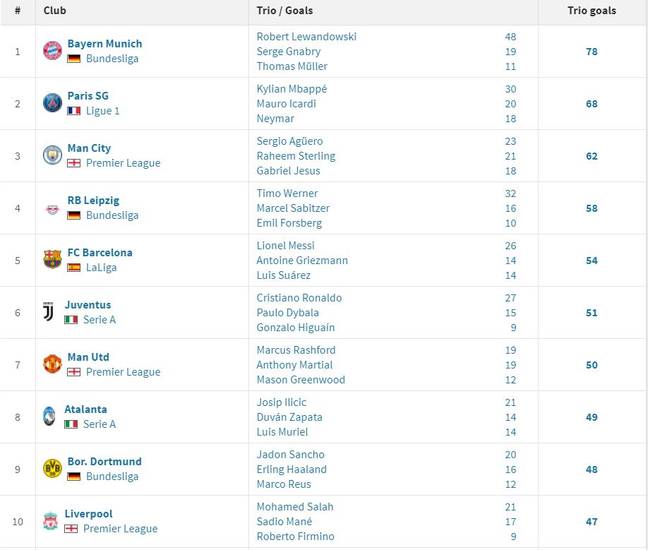
Task: Open Erling Haaland's player page
Action: [291, 469]
